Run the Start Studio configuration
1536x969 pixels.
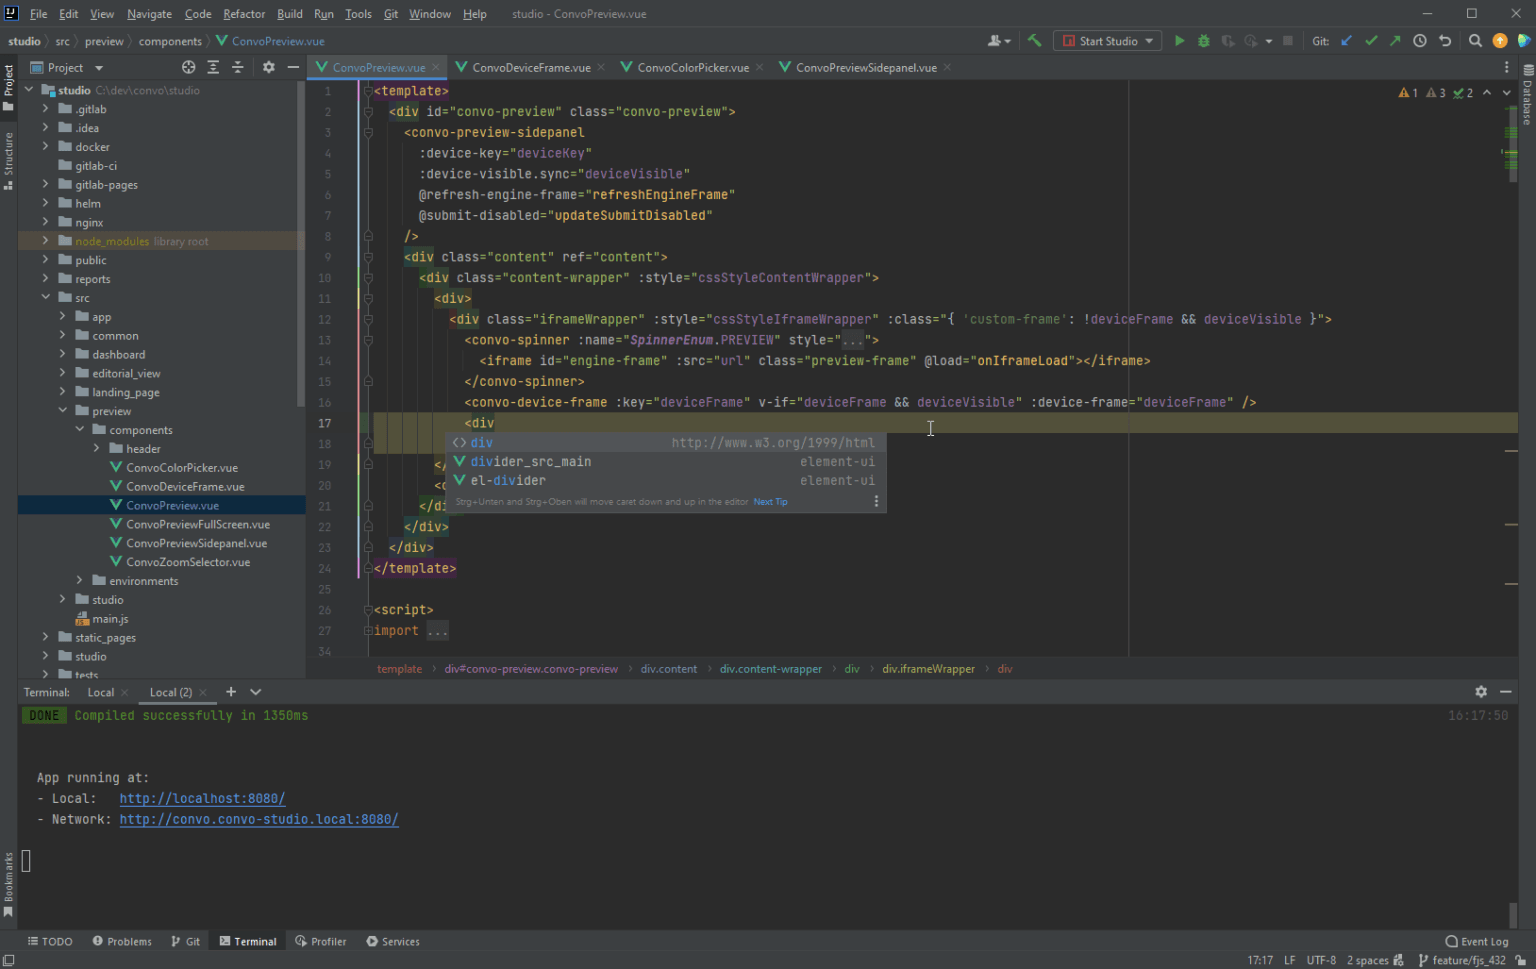click(x=1179, y=41)
